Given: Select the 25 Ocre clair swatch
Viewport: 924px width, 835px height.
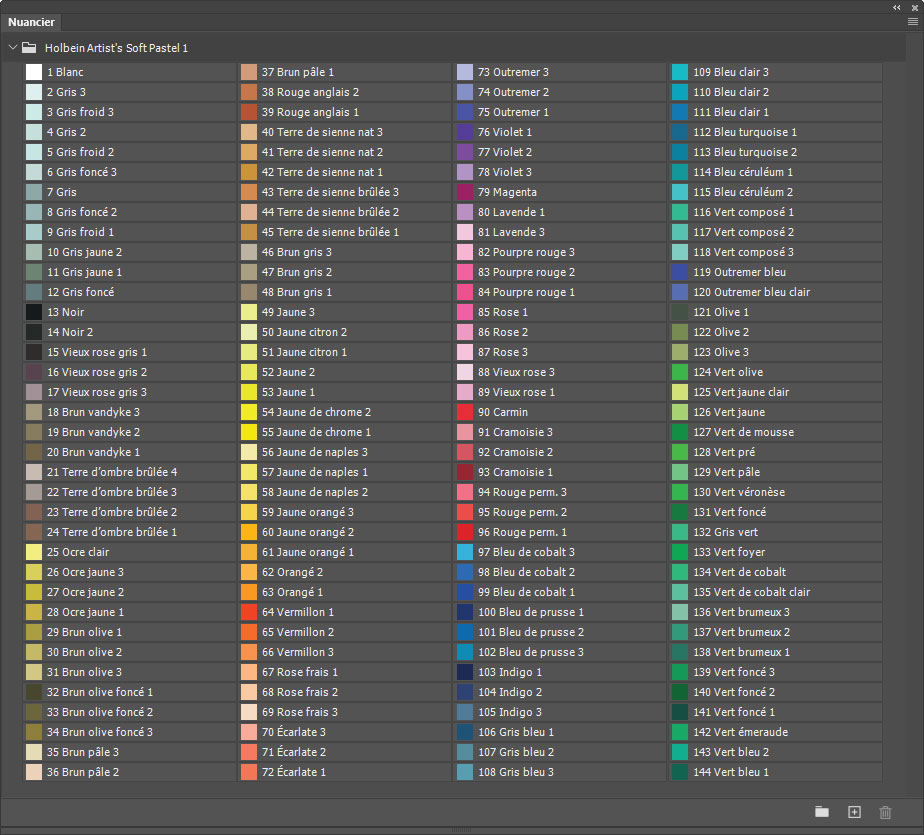Looking at the screenshot, I should coord(34,552).
